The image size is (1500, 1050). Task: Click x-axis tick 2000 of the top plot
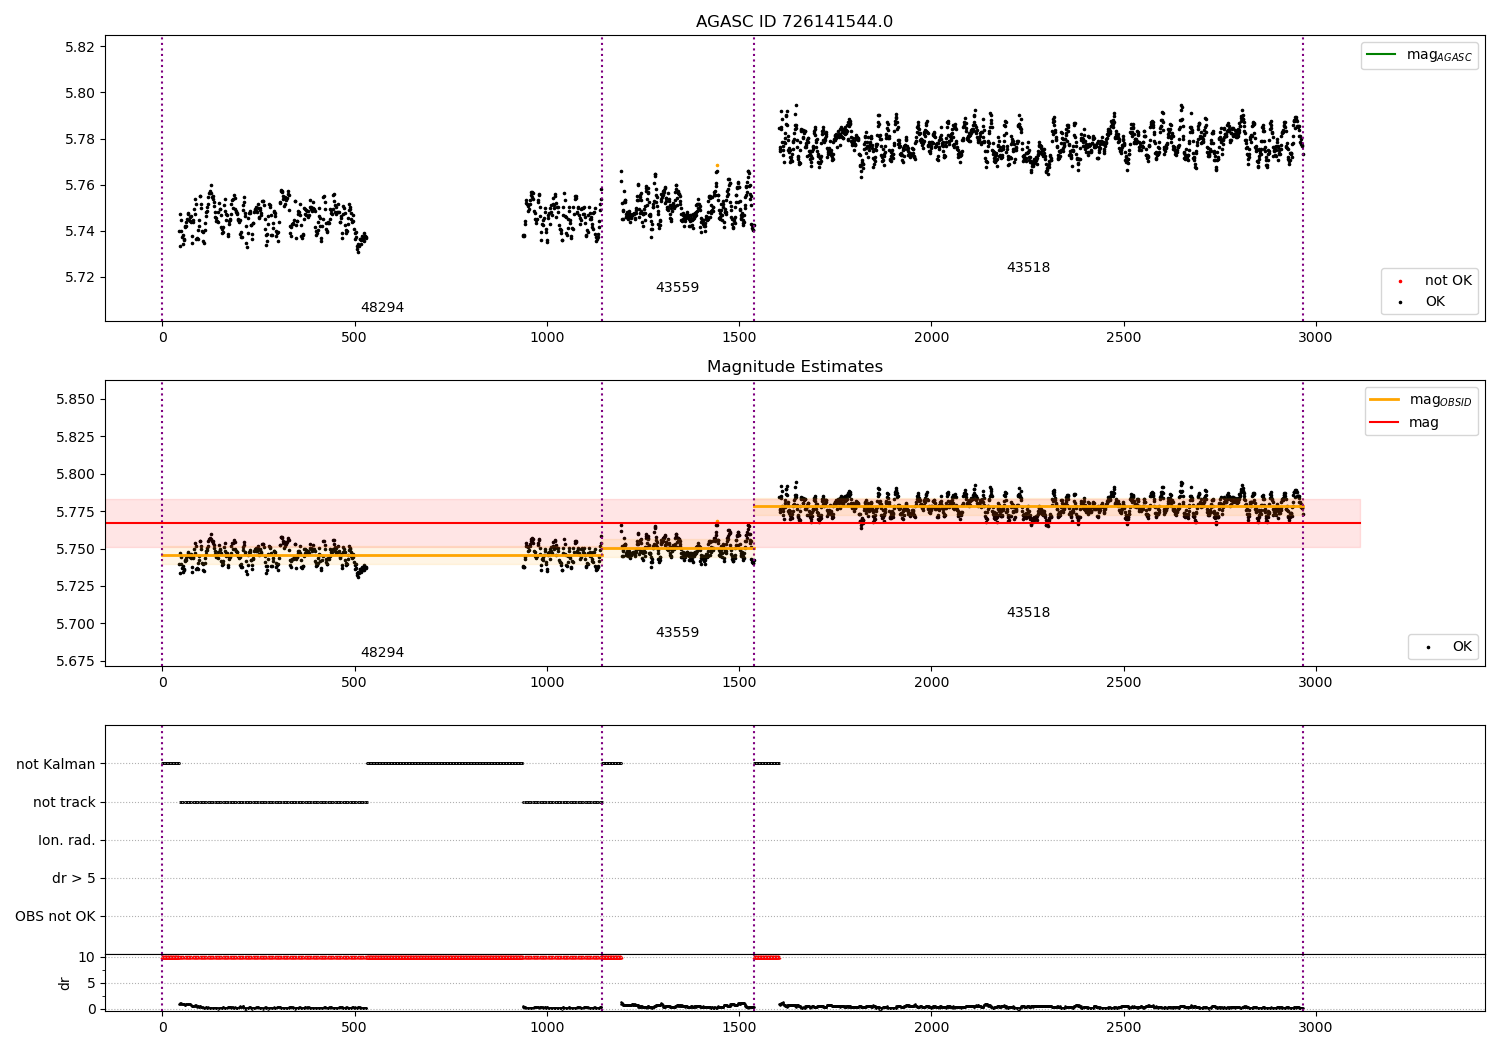point(931,337)
